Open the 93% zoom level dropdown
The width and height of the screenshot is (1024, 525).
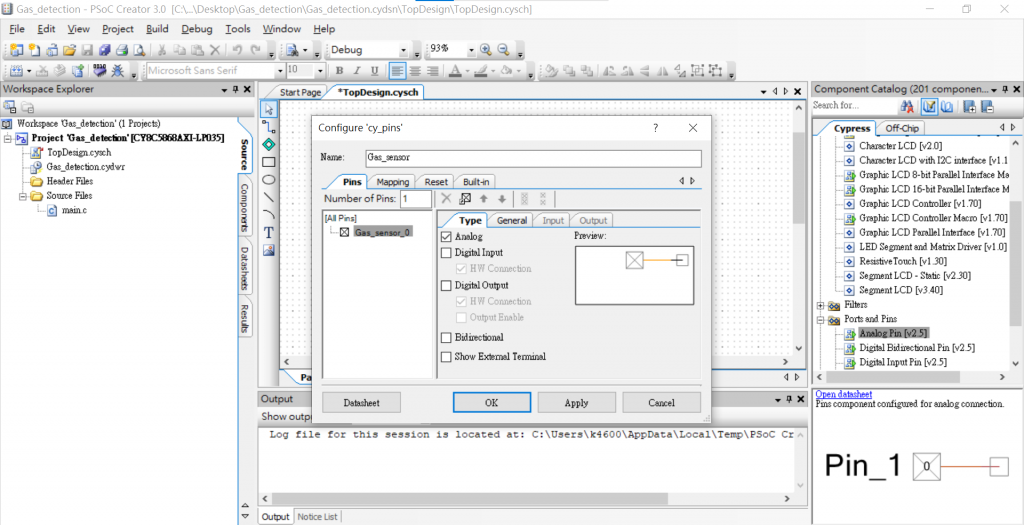coord(471,50)
